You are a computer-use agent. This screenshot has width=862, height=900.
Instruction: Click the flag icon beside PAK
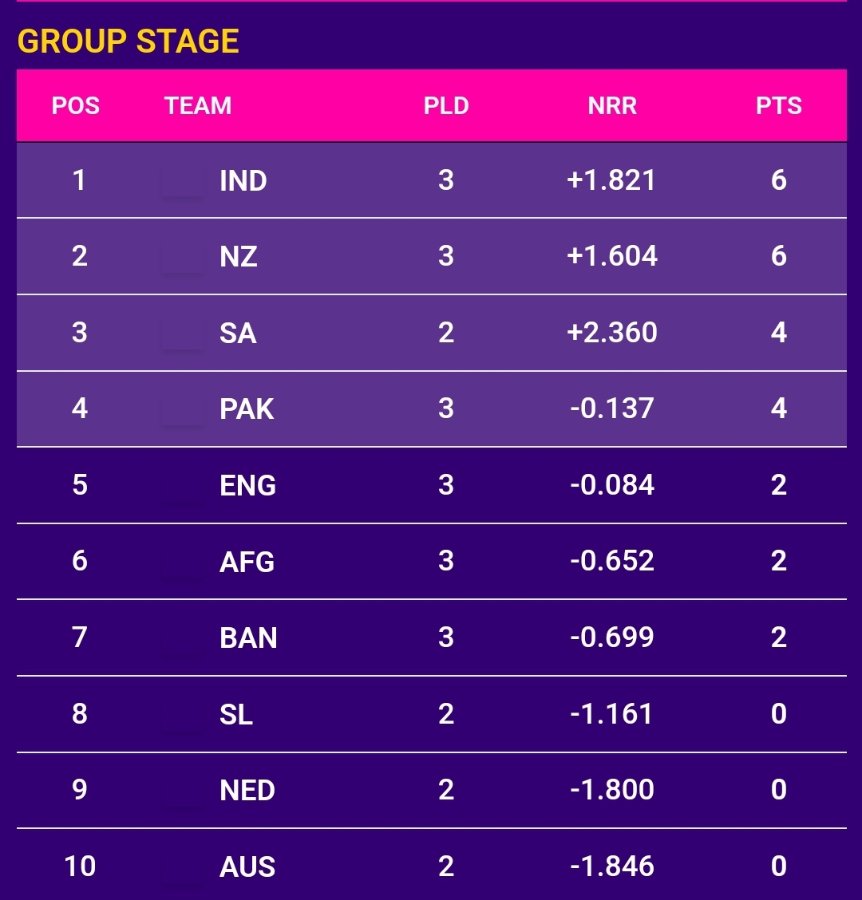point(182,409)
